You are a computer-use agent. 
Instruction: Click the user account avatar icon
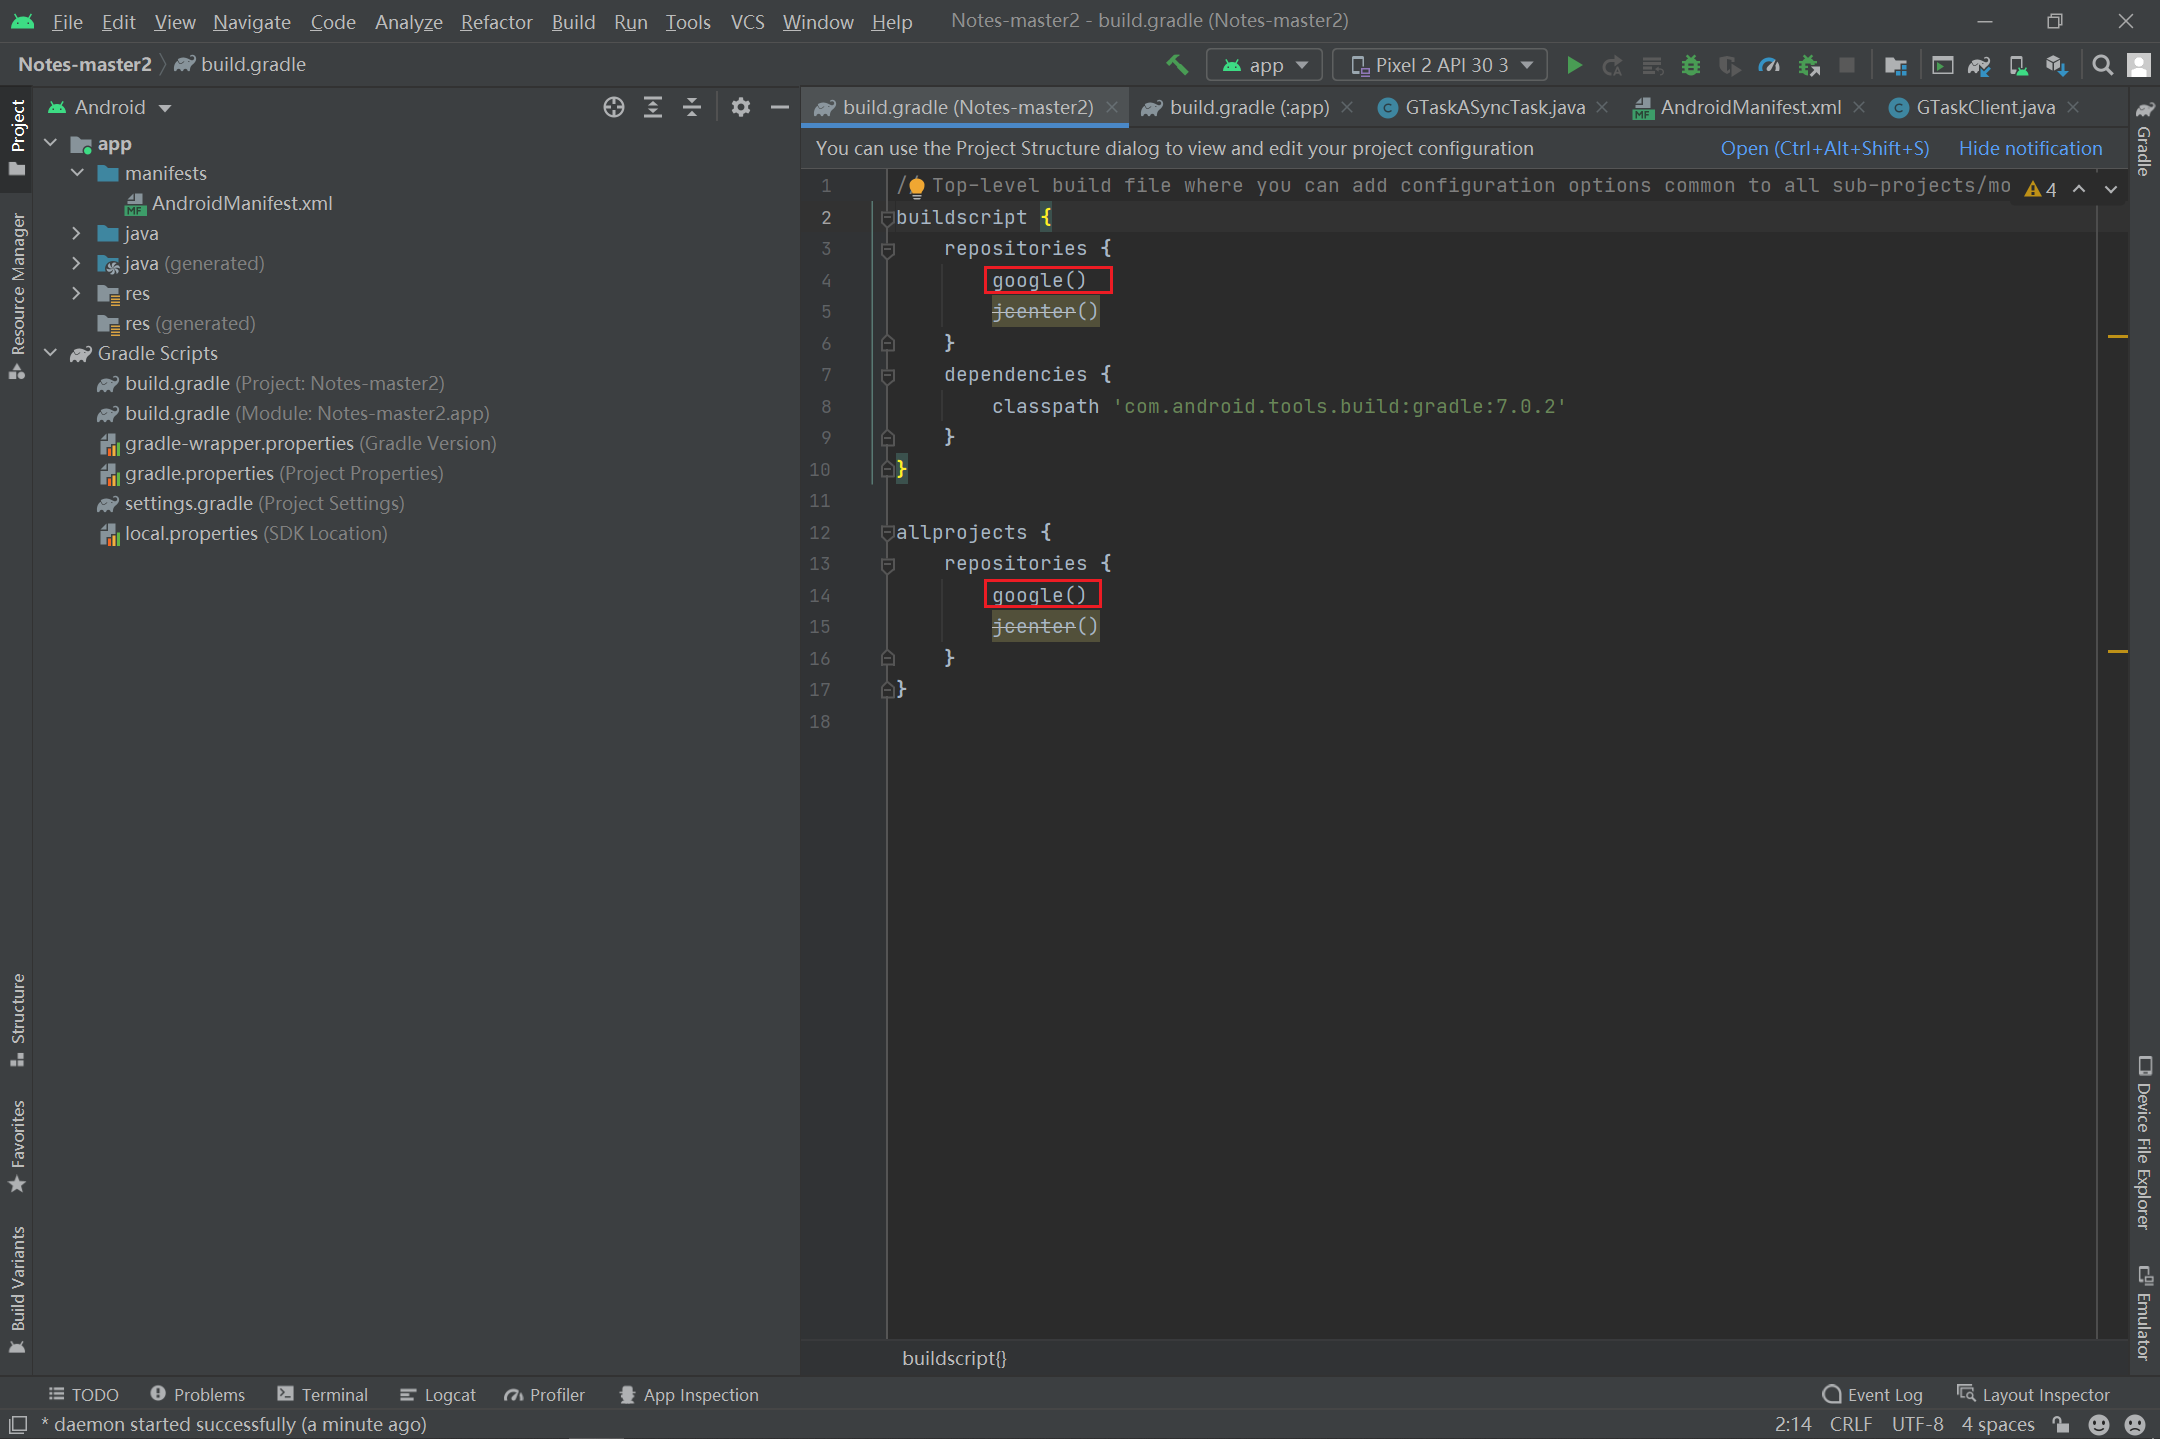(2139, 65)
